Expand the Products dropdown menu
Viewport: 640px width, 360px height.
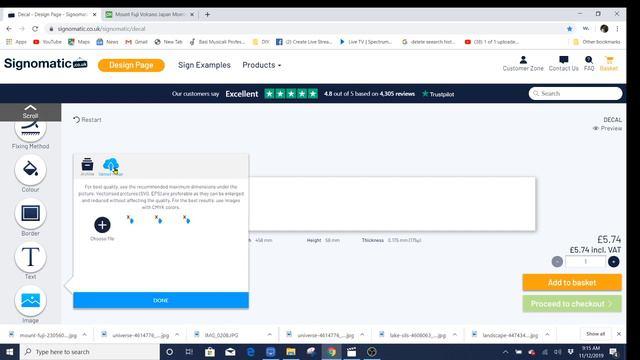262,65
